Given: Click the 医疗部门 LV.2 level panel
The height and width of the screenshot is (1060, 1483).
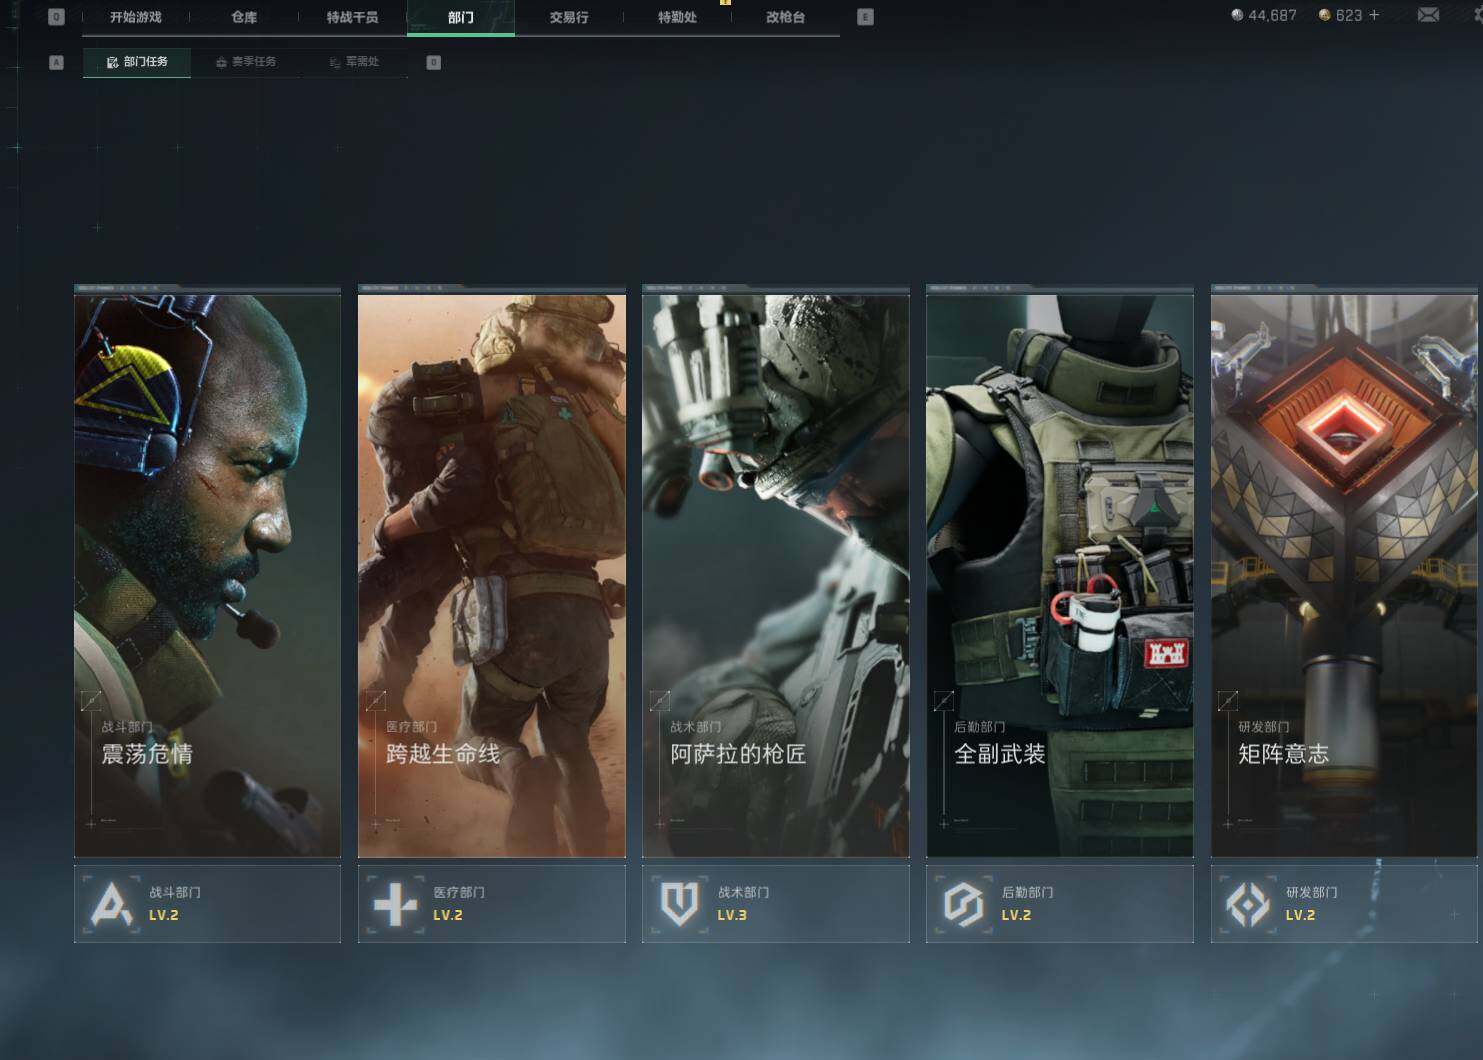Looking at the screenshot, I should [x=492, y=904].
